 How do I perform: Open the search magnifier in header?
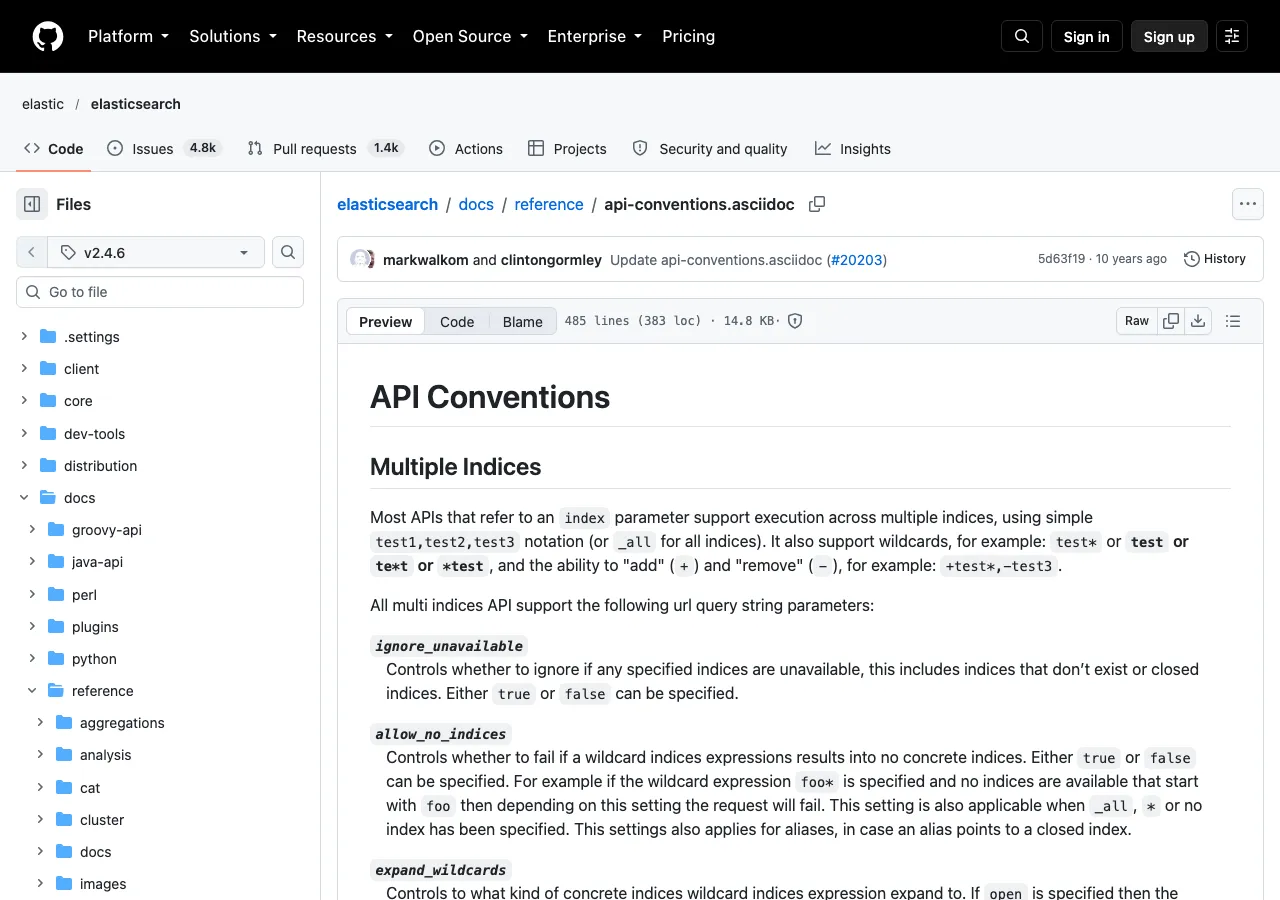point(1022,36)
